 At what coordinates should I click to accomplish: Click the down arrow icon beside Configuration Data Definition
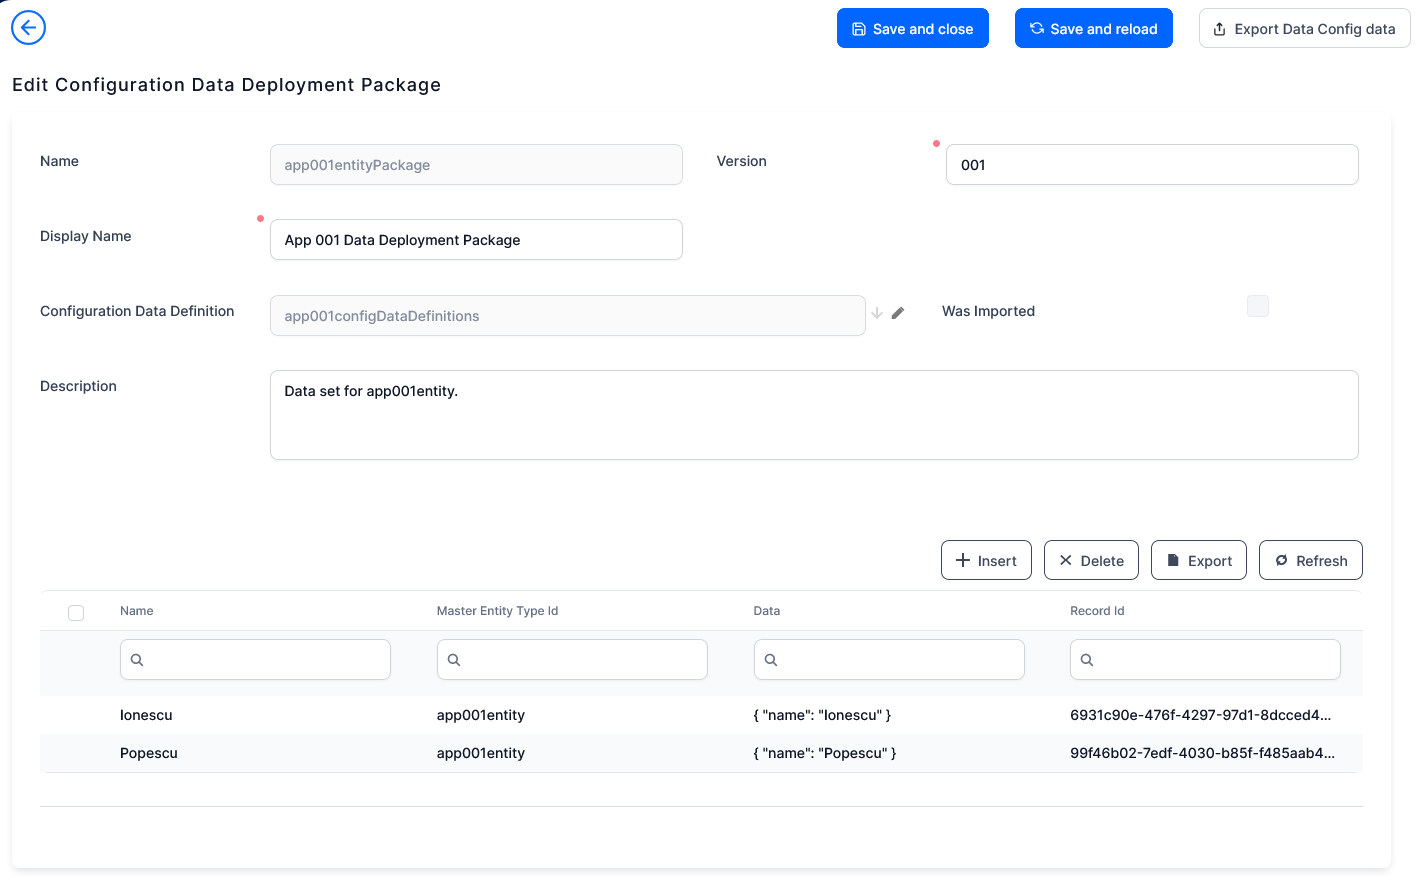click(877, 313)
